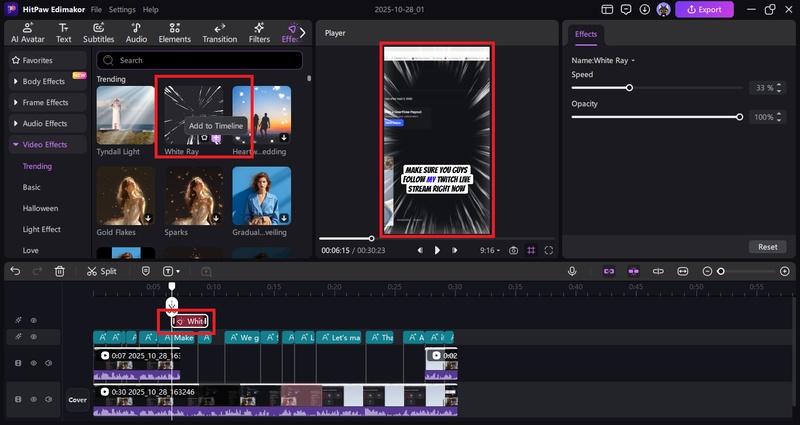Select the White Ray effect clip on timeline
The image size is (800, 425).
click(190, 321)
